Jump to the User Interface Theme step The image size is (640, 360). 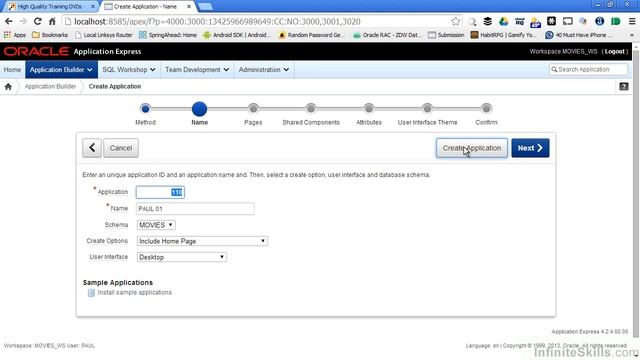click(427, 109)
